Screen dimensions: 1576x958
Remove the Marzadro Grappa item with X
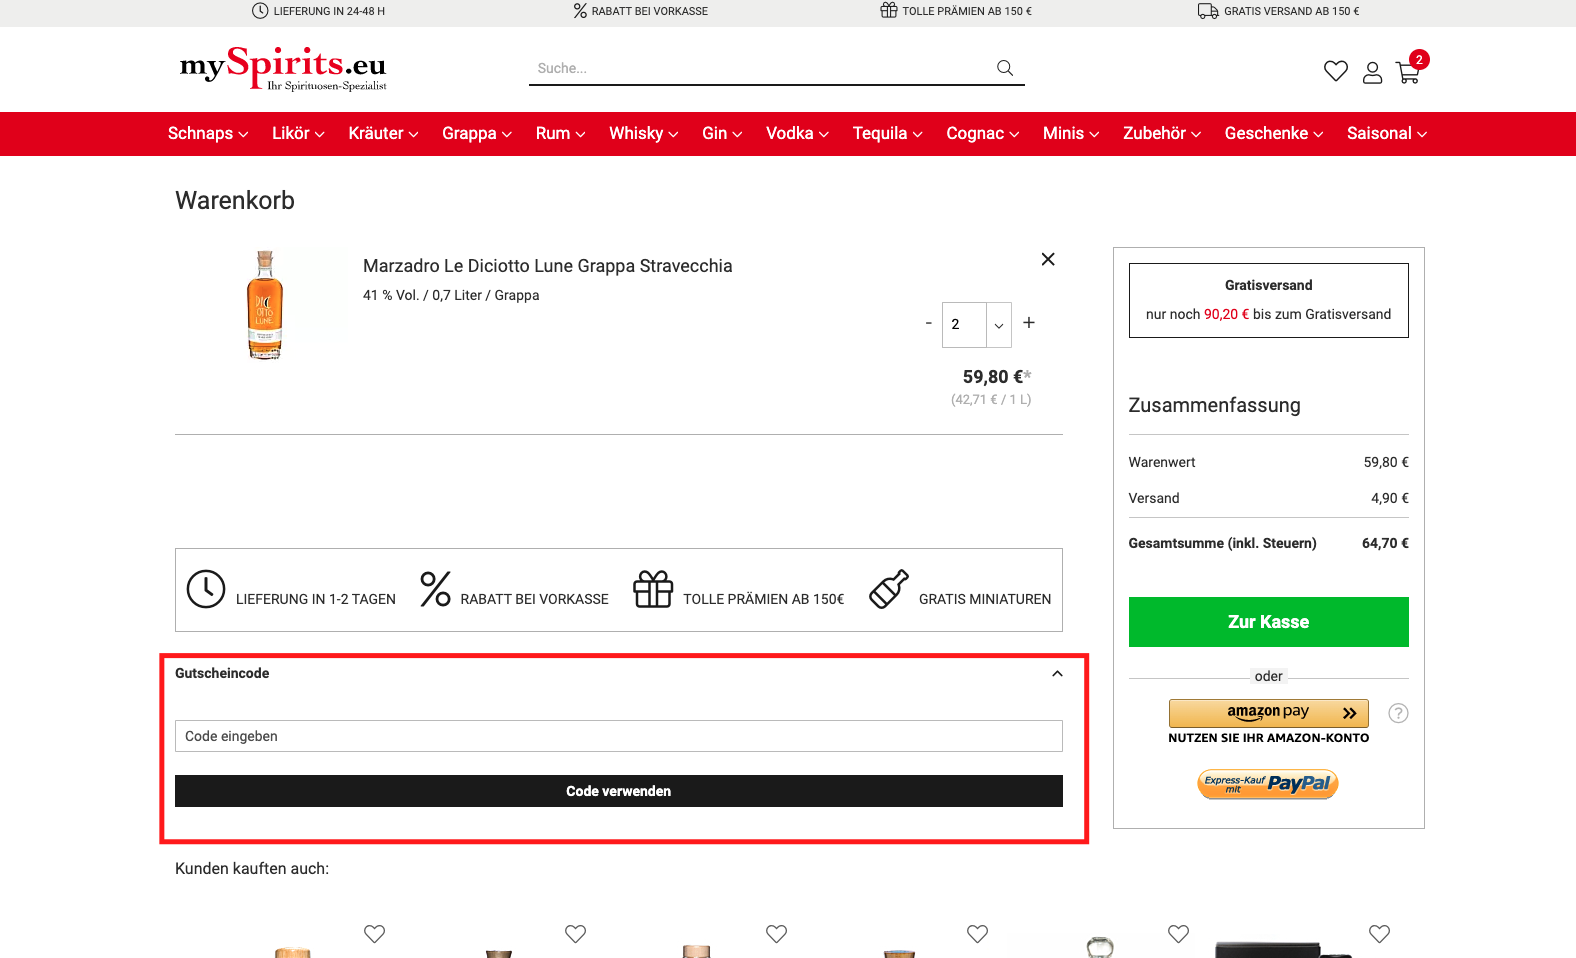click(x=1048, y=259)
